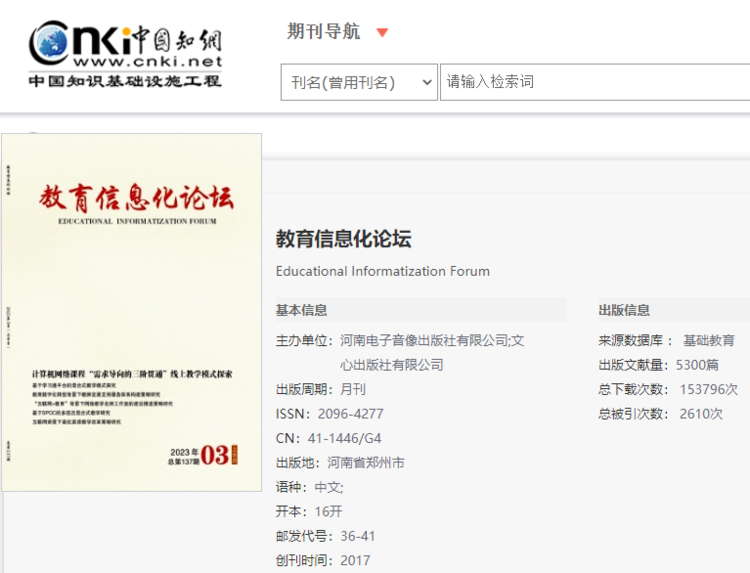The width and height of the screenshot is (750, 573).
Task: Select the 出版信息 section header
Action: [624, 310]
